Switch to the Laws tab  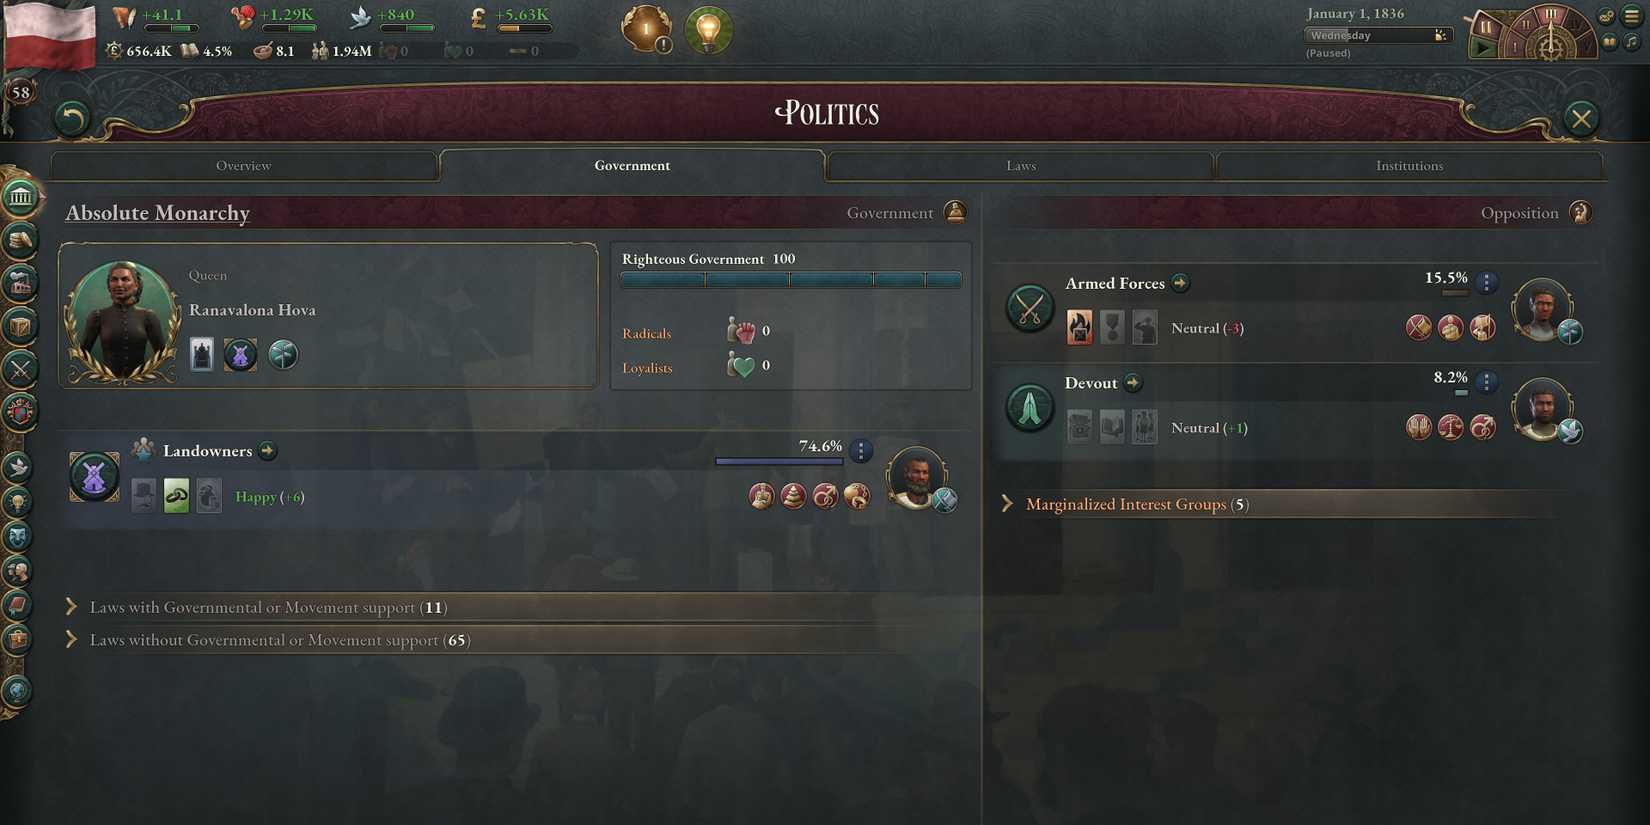pyautogui.click(x=1021, y=166)
